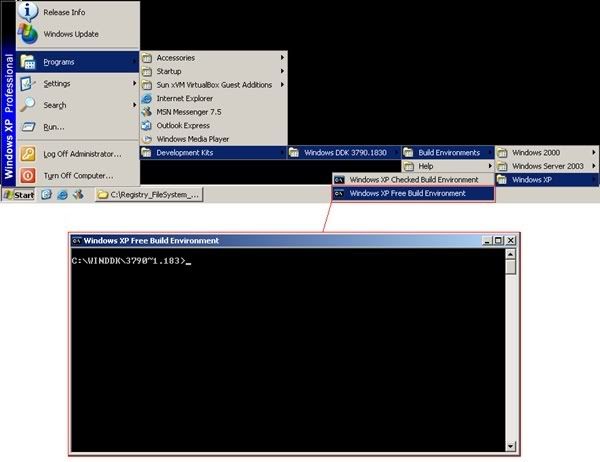Select Windows XP Free Build Environment
Screen dimensions: 600x462
click(x=413, y=194)
